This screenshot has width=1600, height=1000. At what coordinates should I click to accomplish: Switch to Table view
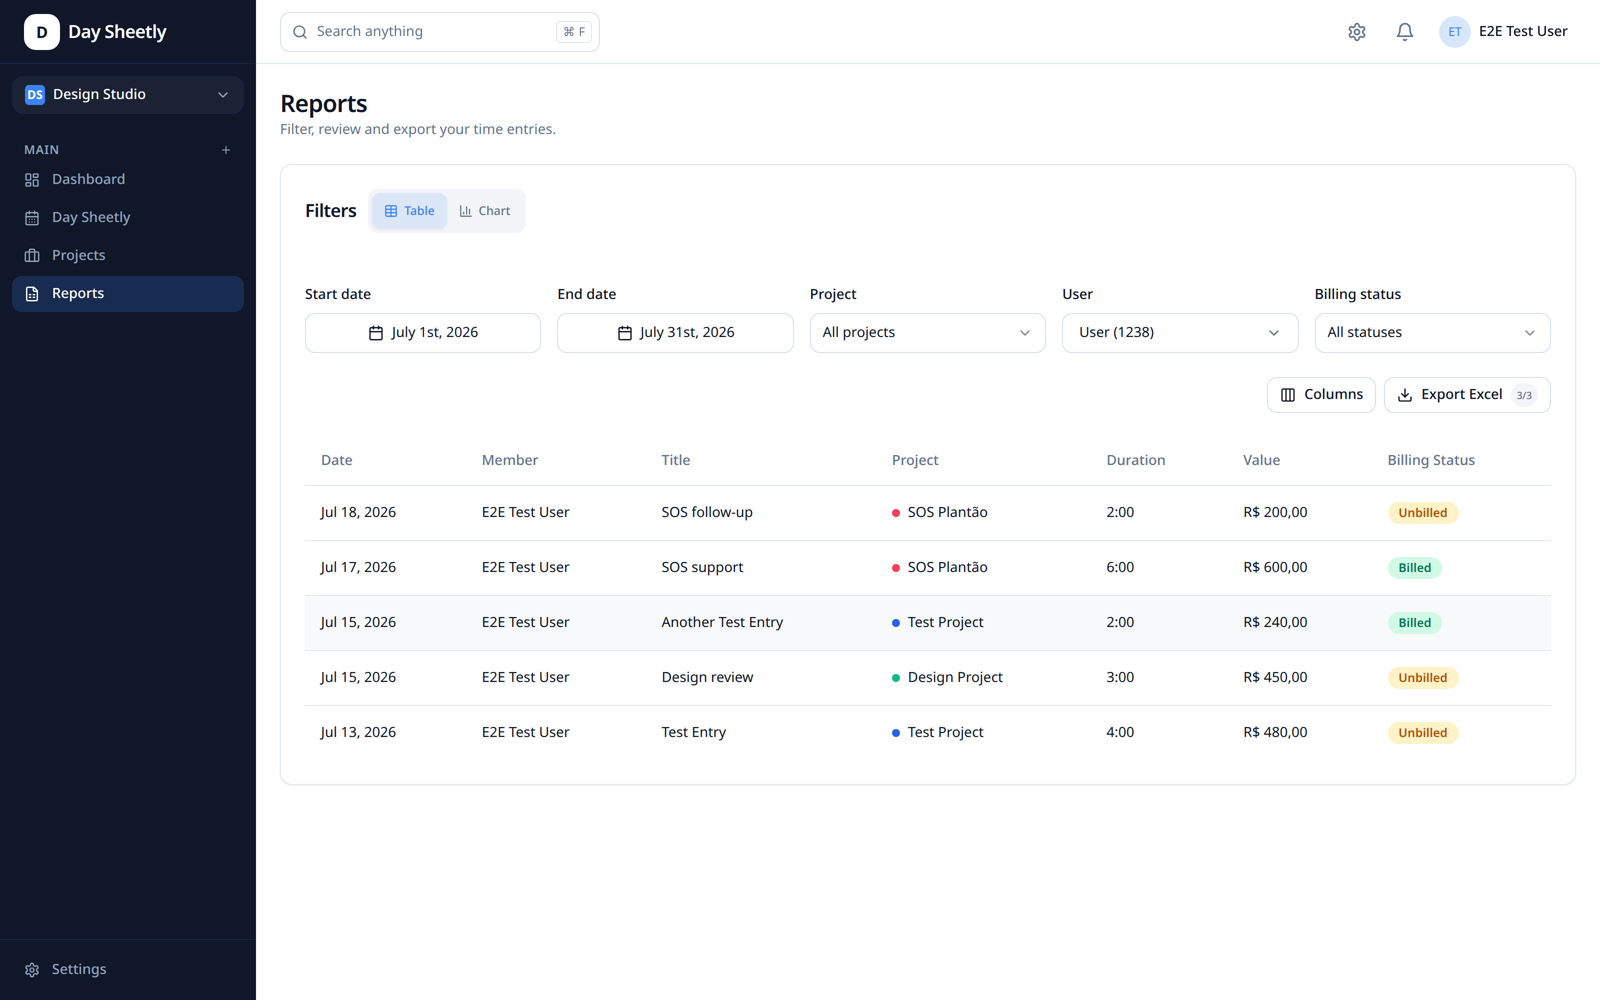coord(410,211)
